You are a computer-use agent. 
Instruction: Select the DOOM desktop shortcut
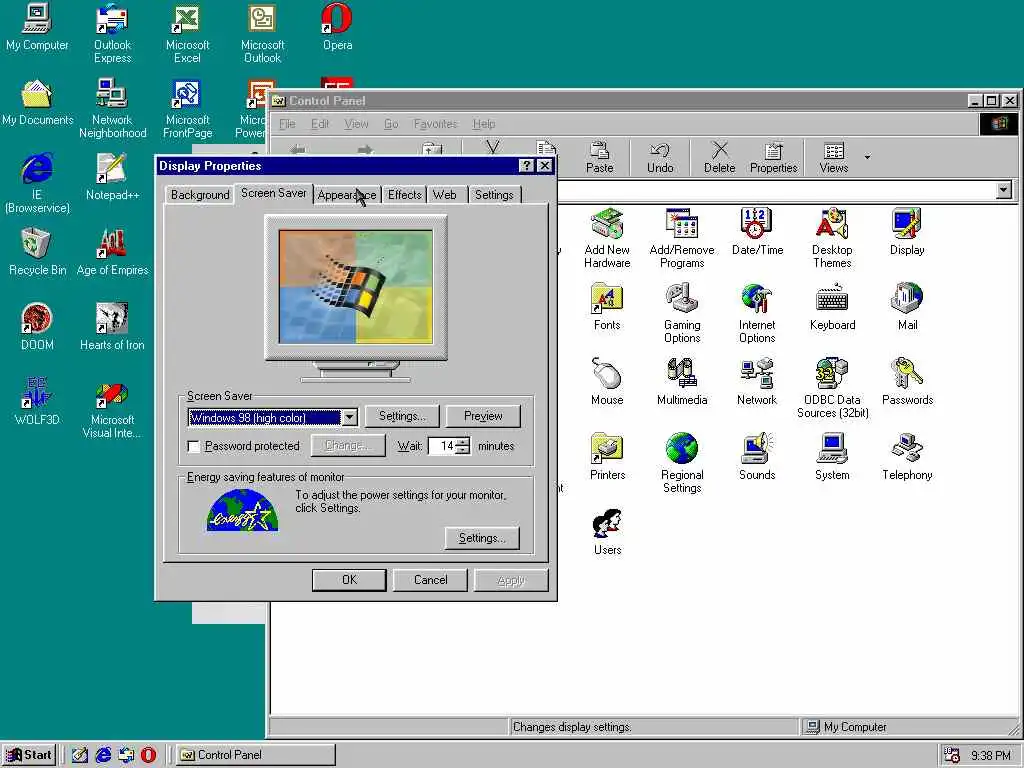coord(37,327)
